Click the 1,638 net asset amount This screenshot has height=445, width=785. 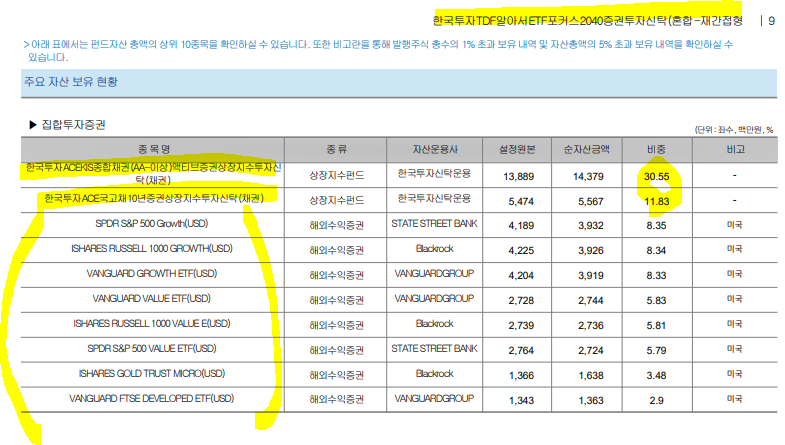591,375
